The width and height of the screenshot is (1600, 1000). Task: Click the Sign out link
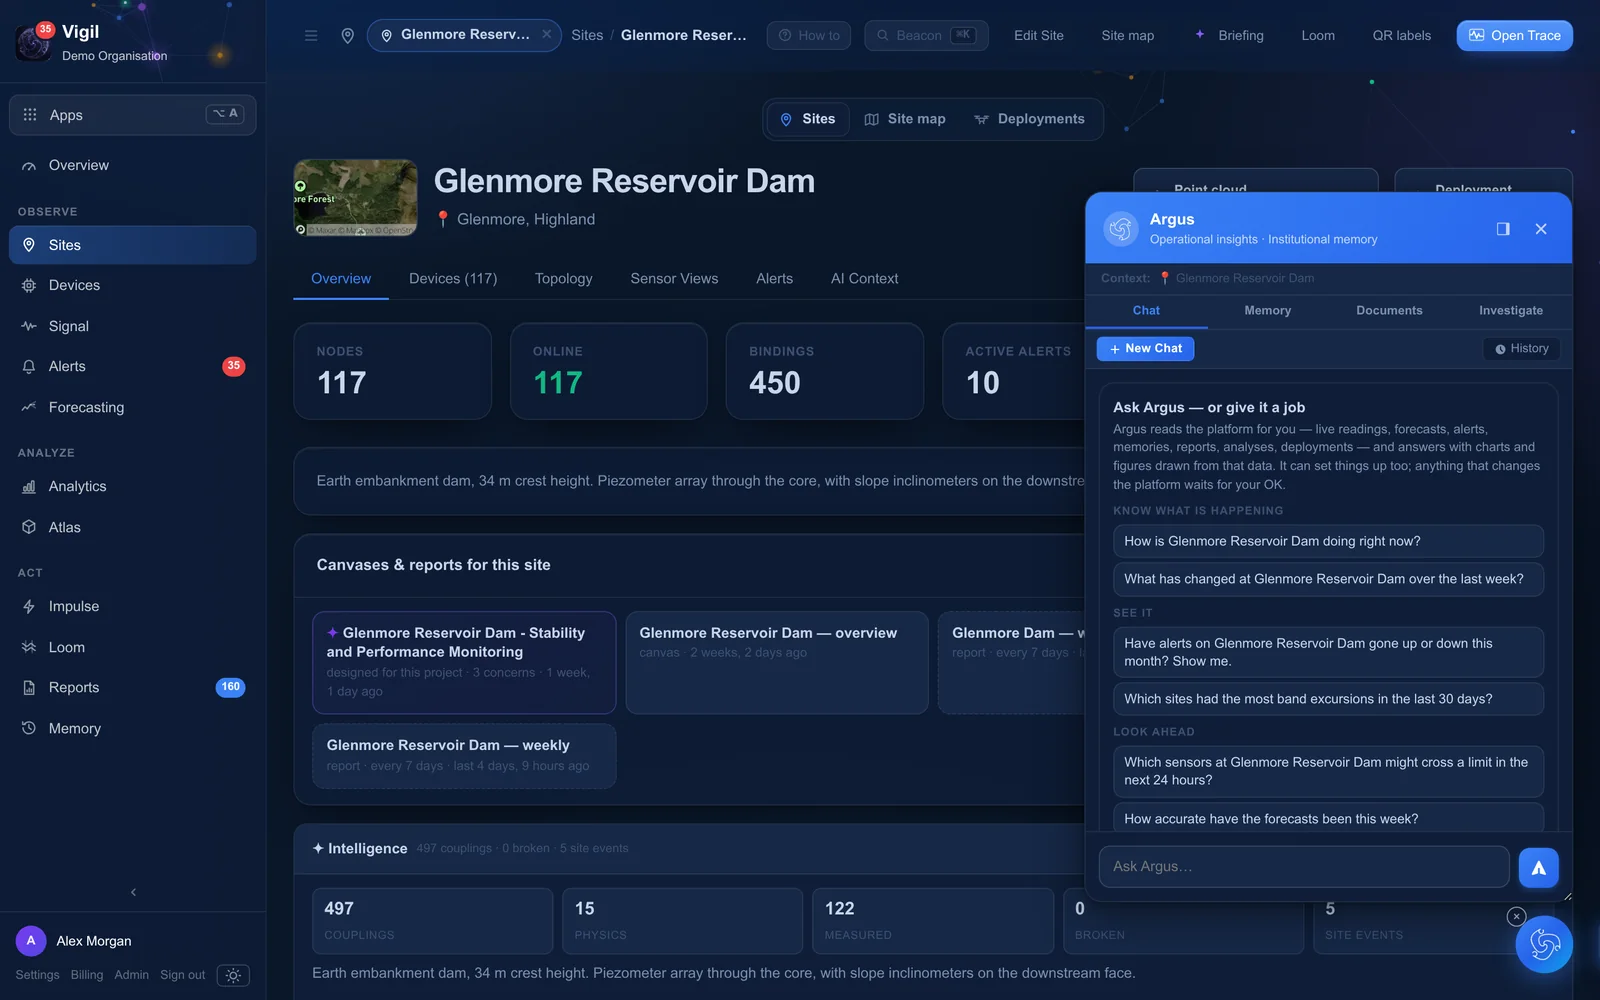(x=182, y=975)
